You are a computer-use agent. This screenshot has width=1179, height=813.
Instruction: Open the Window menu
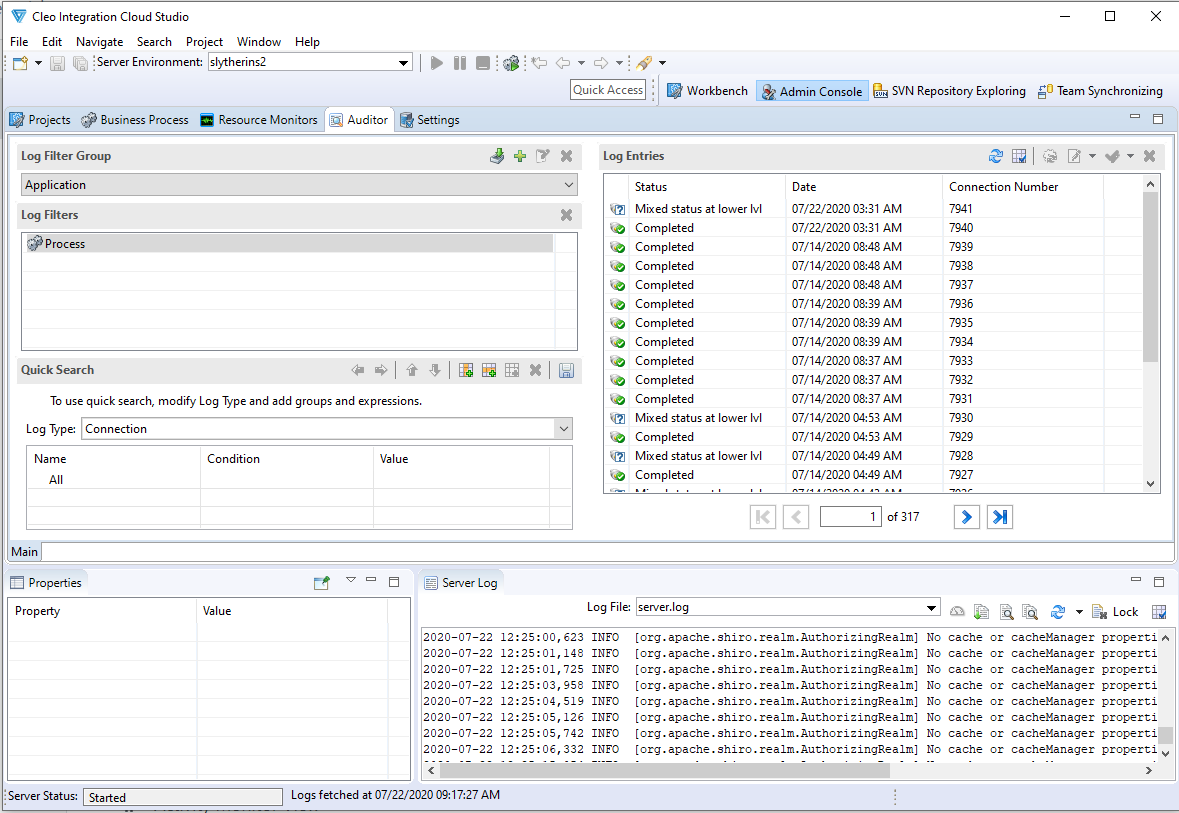[259, 42]
